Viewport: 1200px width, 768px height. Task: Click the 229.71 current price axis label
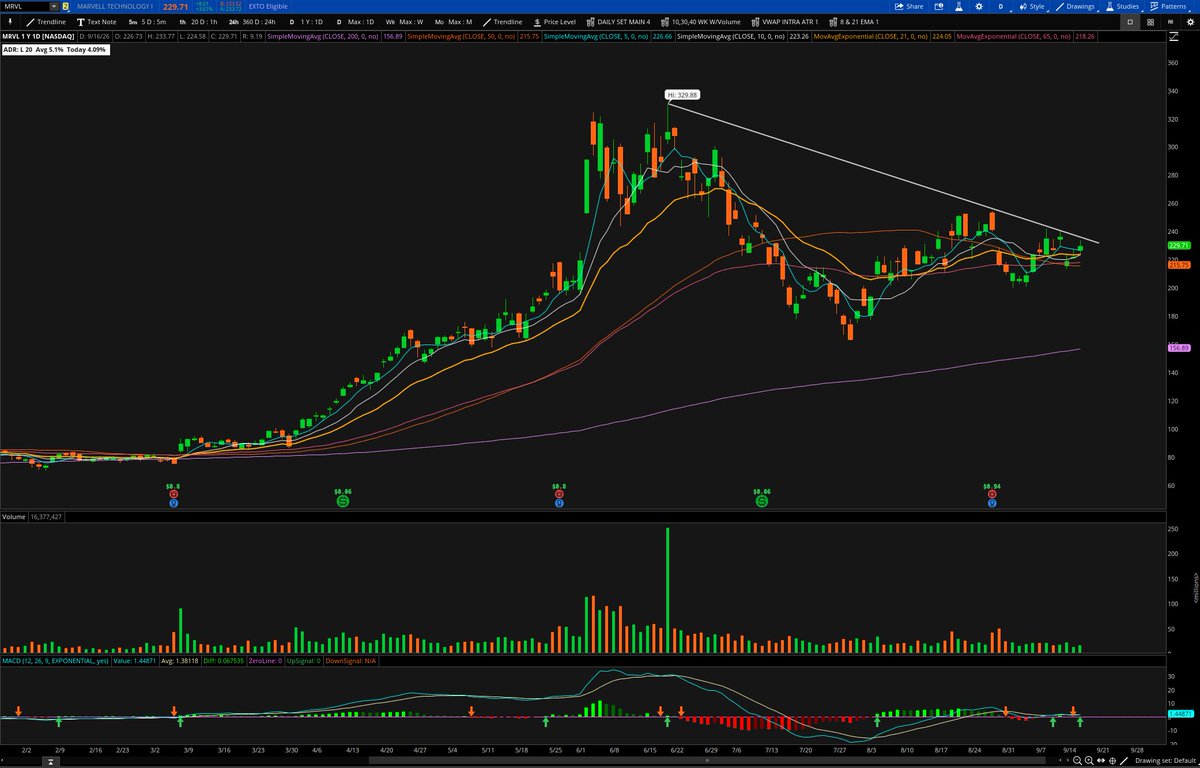click(x=1179, y=245)
